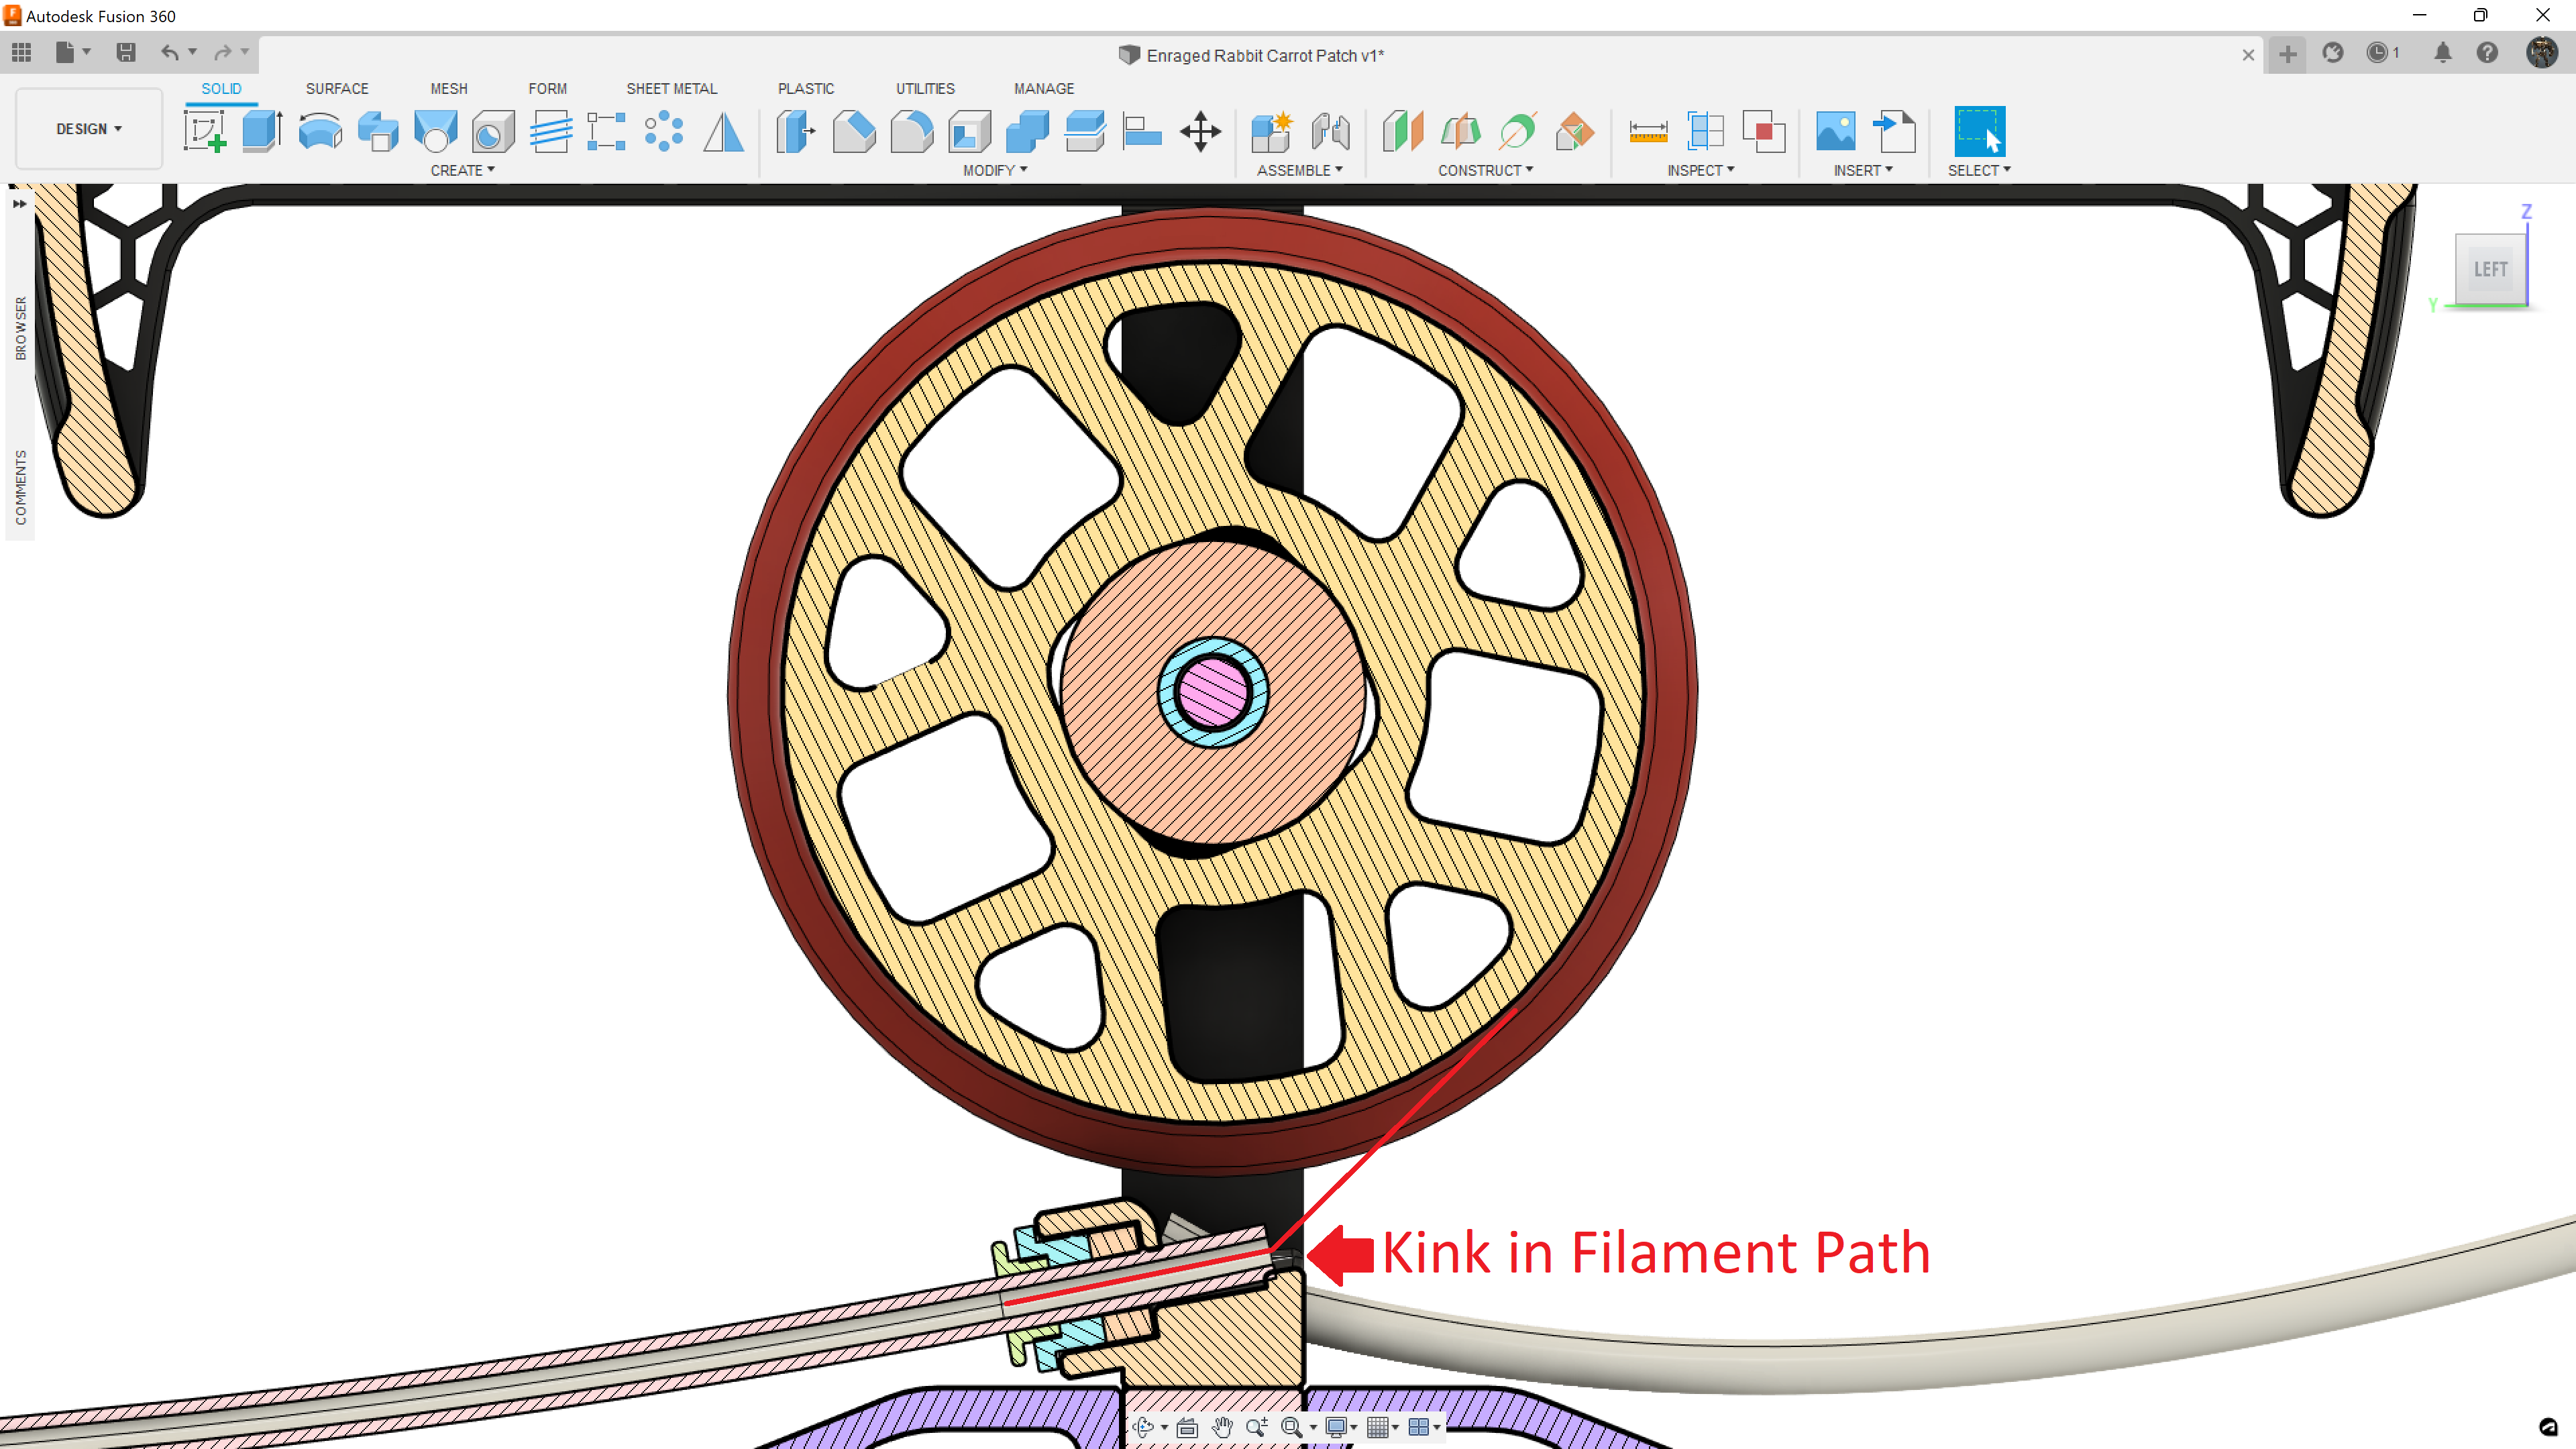2576x1449 pixels.
Task: Select the Extrude tool
Action: (262, 131)
